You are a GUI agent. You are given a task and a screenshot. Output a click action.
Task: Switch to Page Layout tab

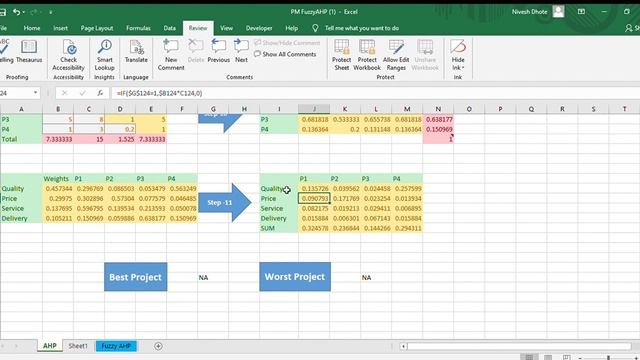[97, 28]
